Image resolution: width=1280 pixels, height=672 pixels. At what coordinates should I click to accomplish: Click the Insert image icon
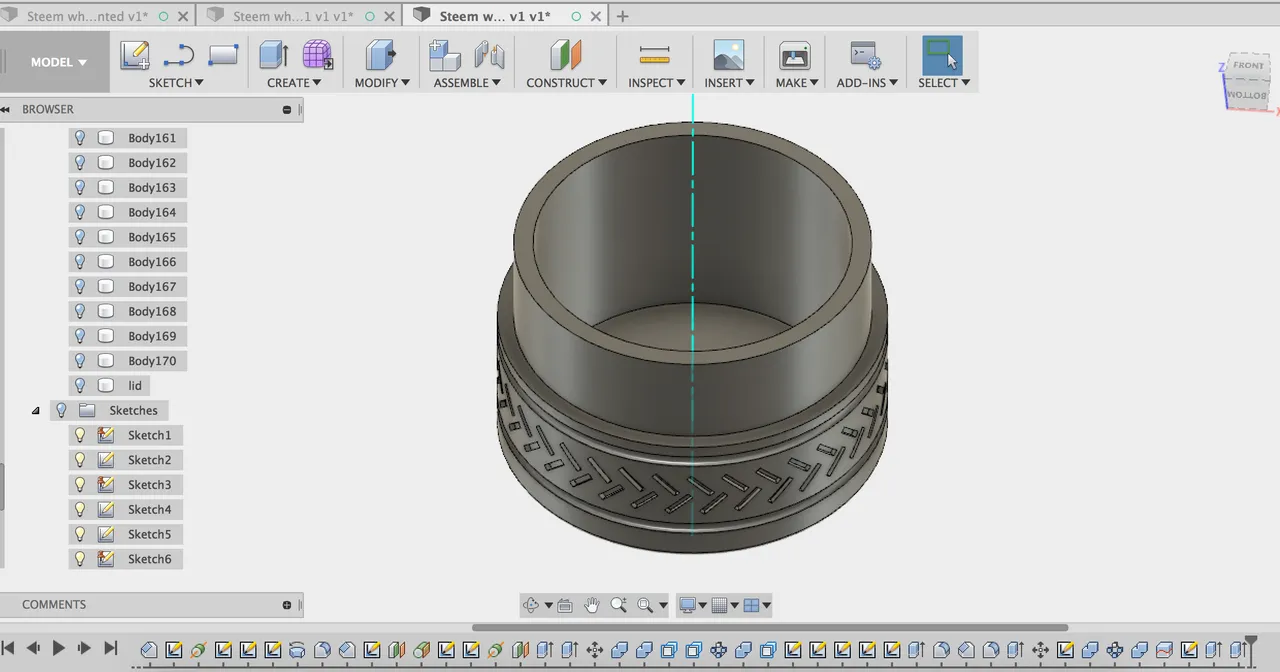tap(729, 55)
